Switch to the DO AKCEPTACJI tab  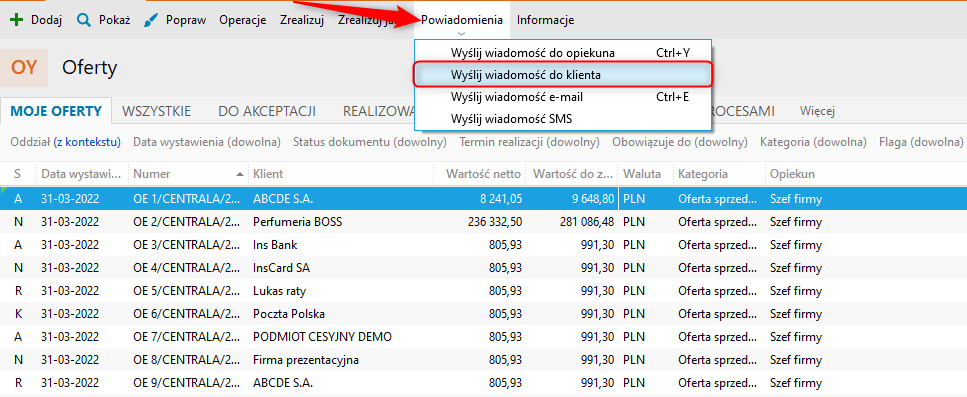[x=267, y=112]
